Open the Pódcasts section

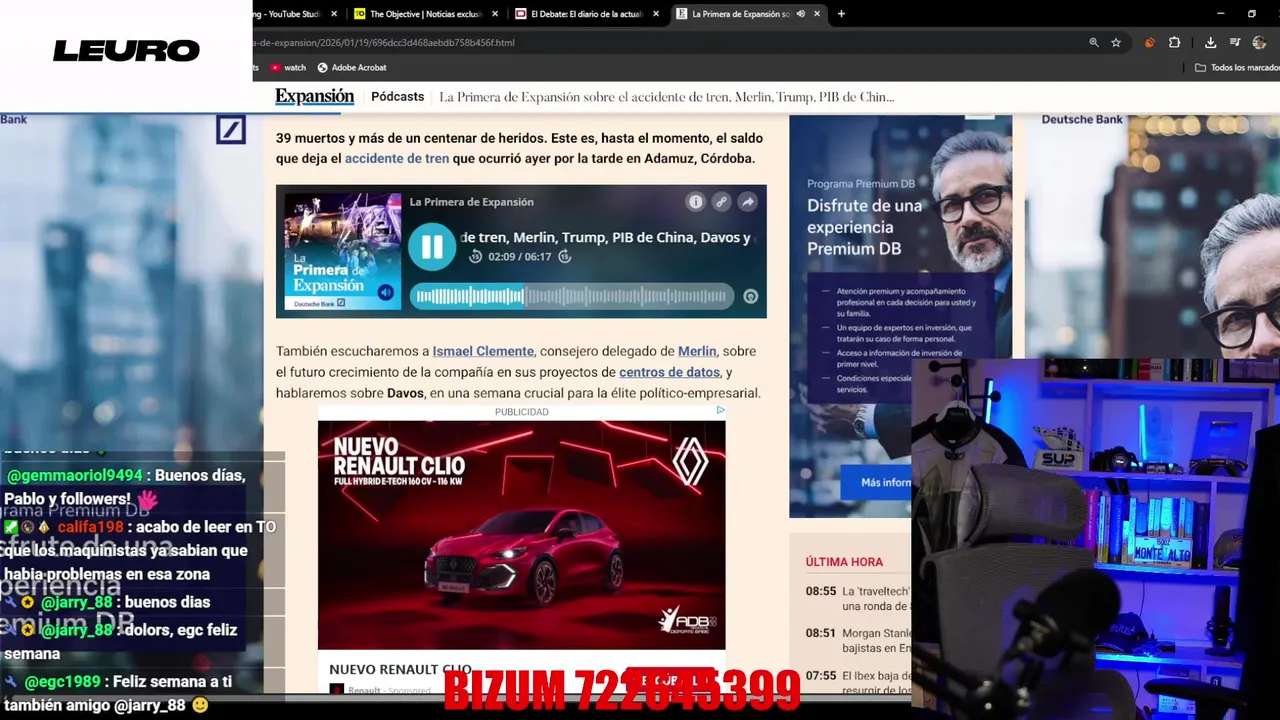398,96
